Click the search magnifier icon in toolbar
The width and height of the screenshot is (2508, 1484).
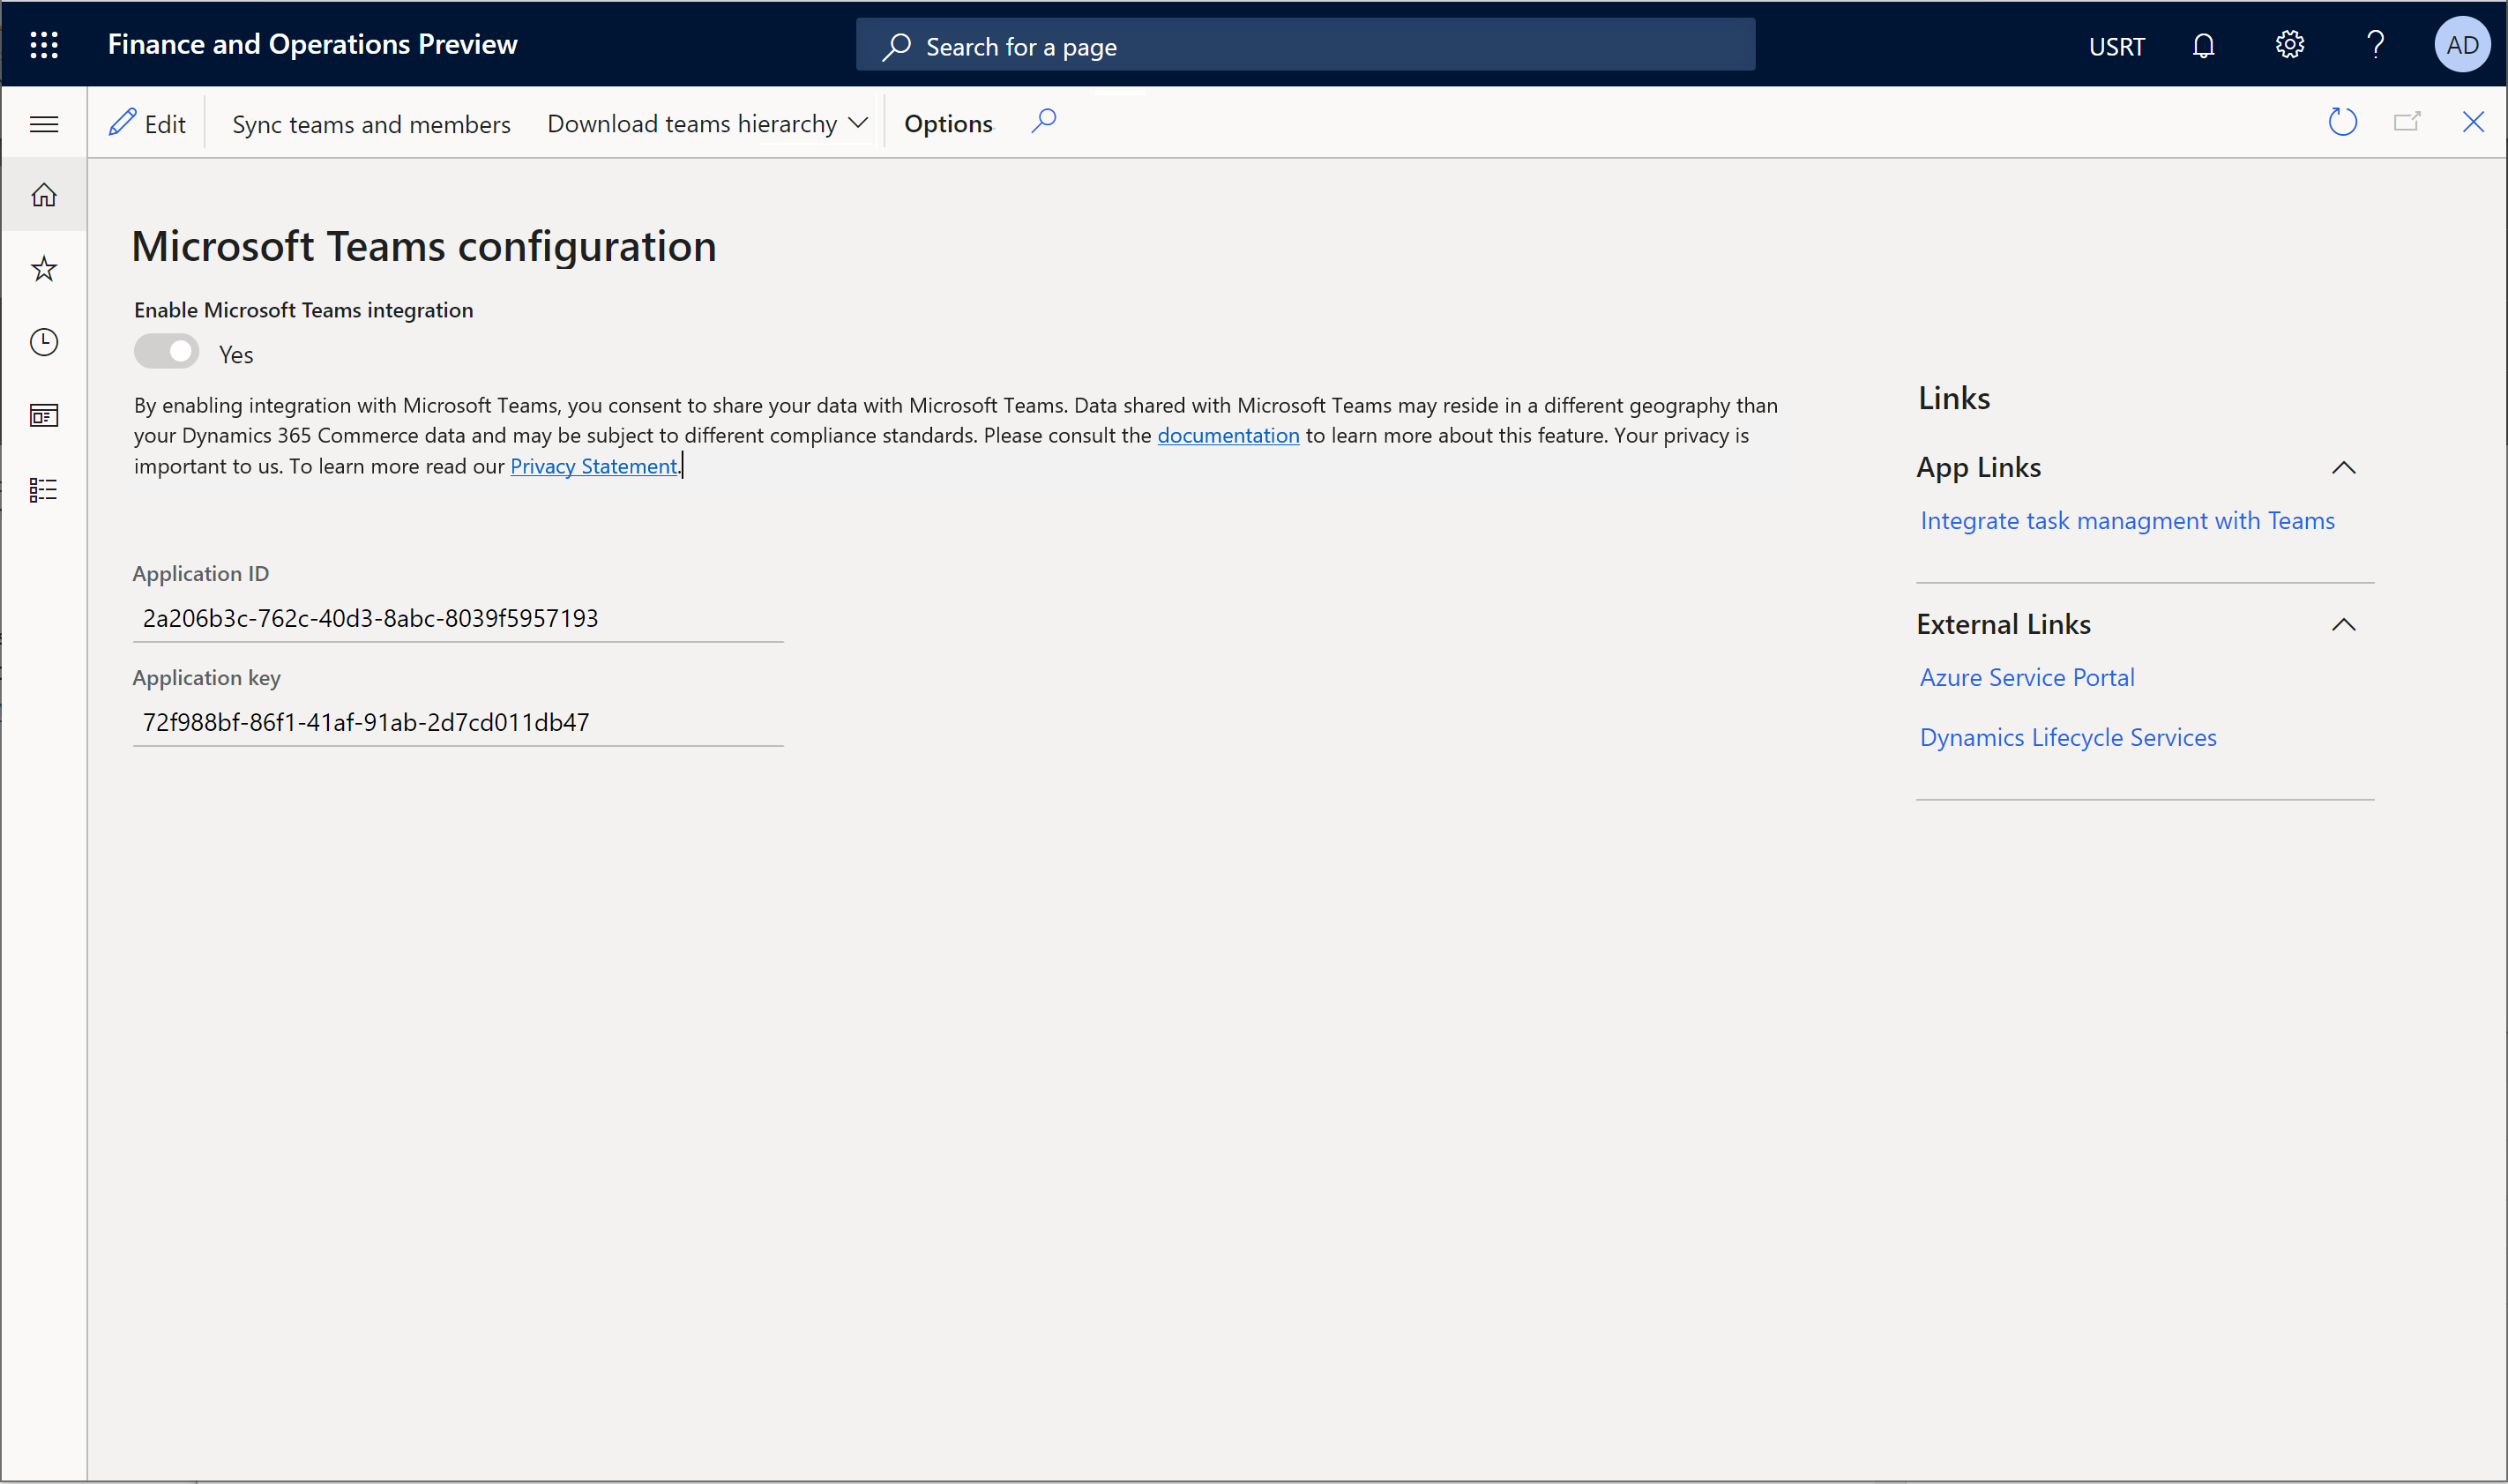(x=1044, y=120)
